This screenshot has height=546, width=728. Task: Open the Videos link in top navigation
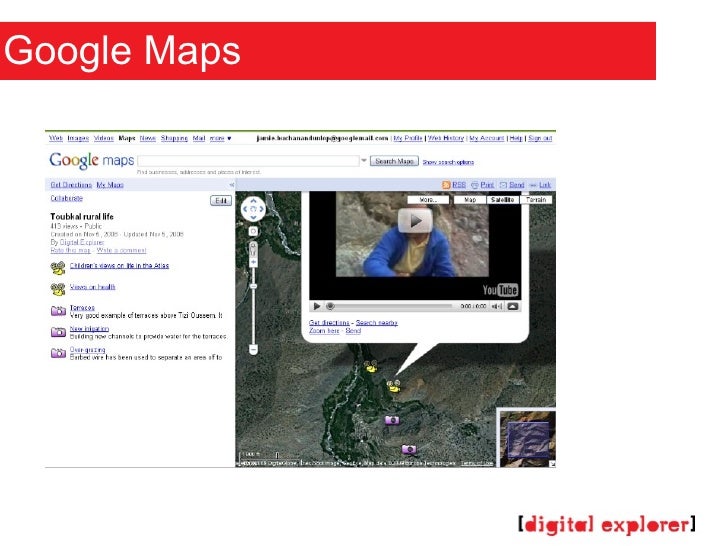[x=104, y=138]
